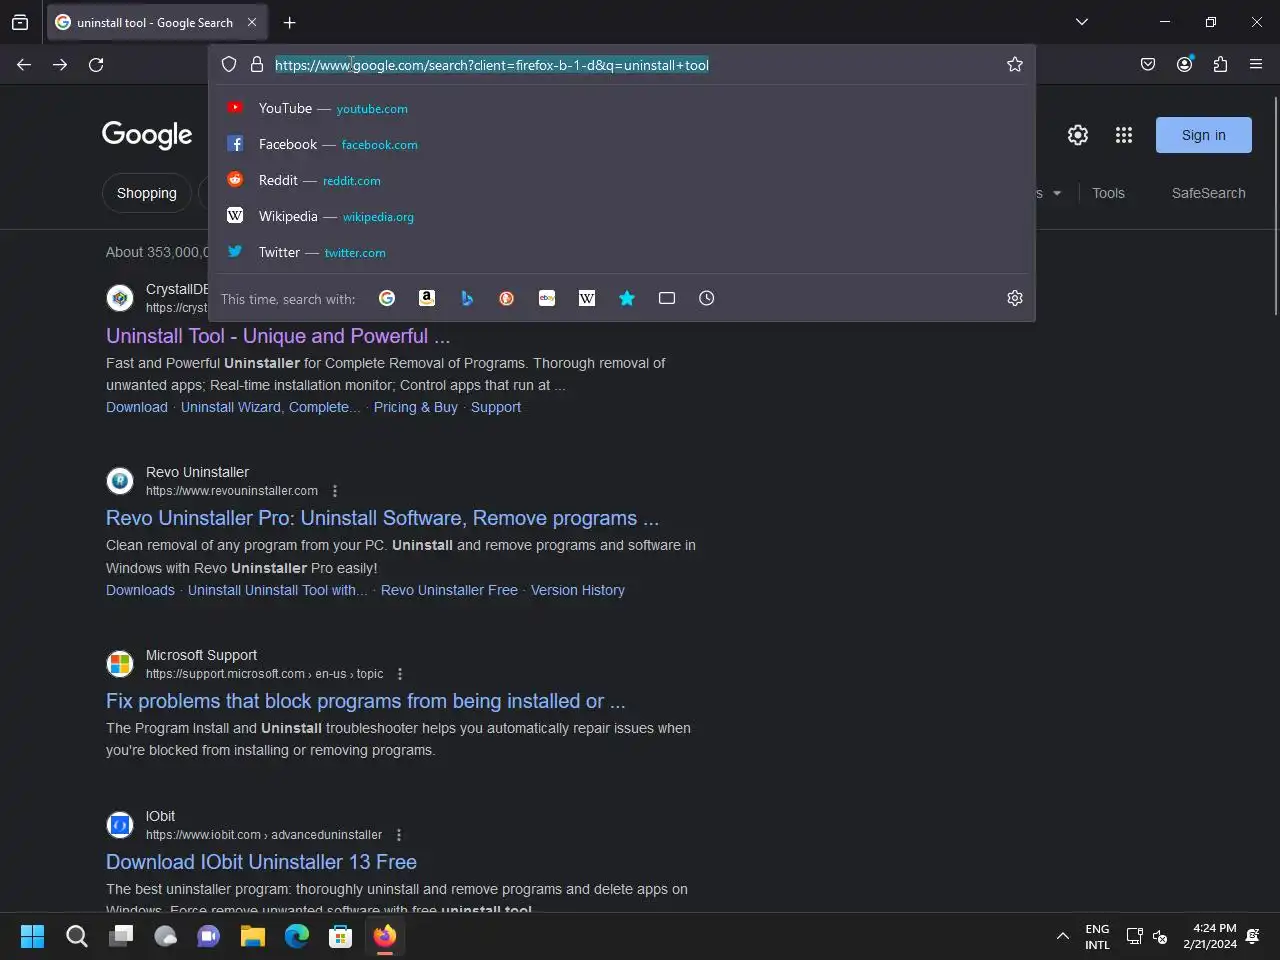The width and height of the screenshot is (1280, 960).
Task: Click the Google logo
Action: point(147,135)
